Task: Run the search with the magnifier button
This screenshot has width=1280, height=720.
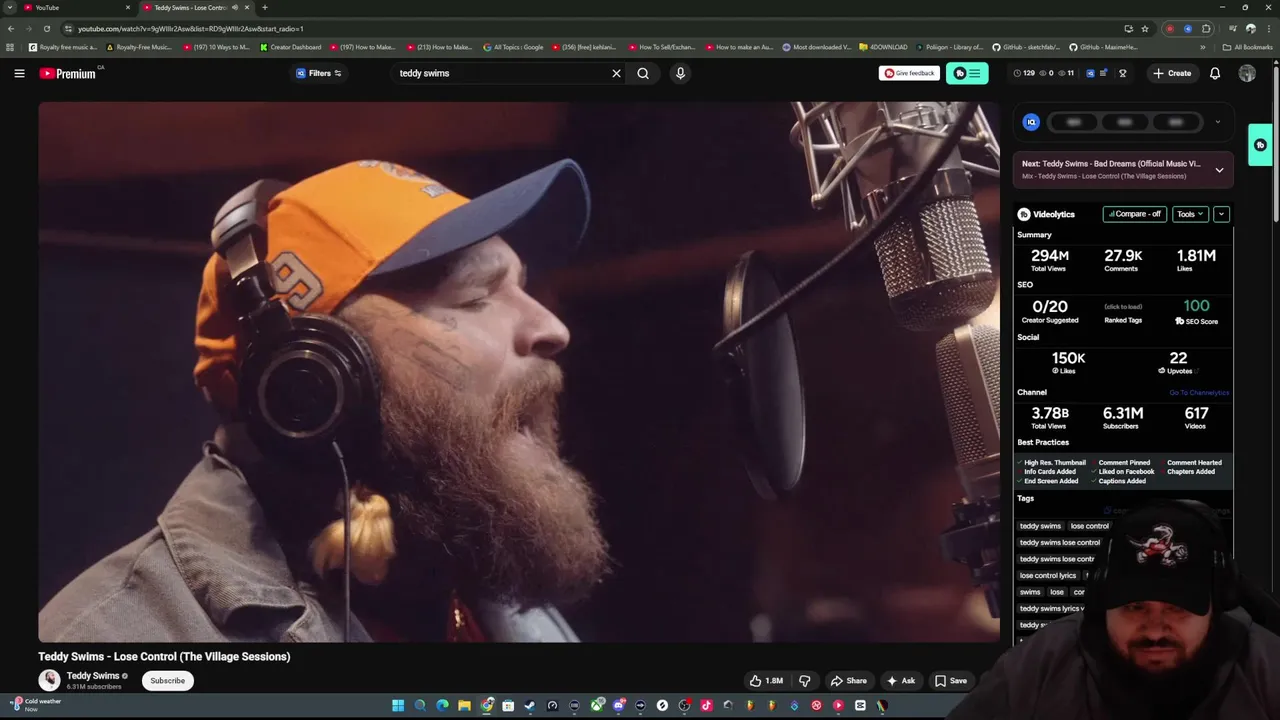Action: click(643, 73)
